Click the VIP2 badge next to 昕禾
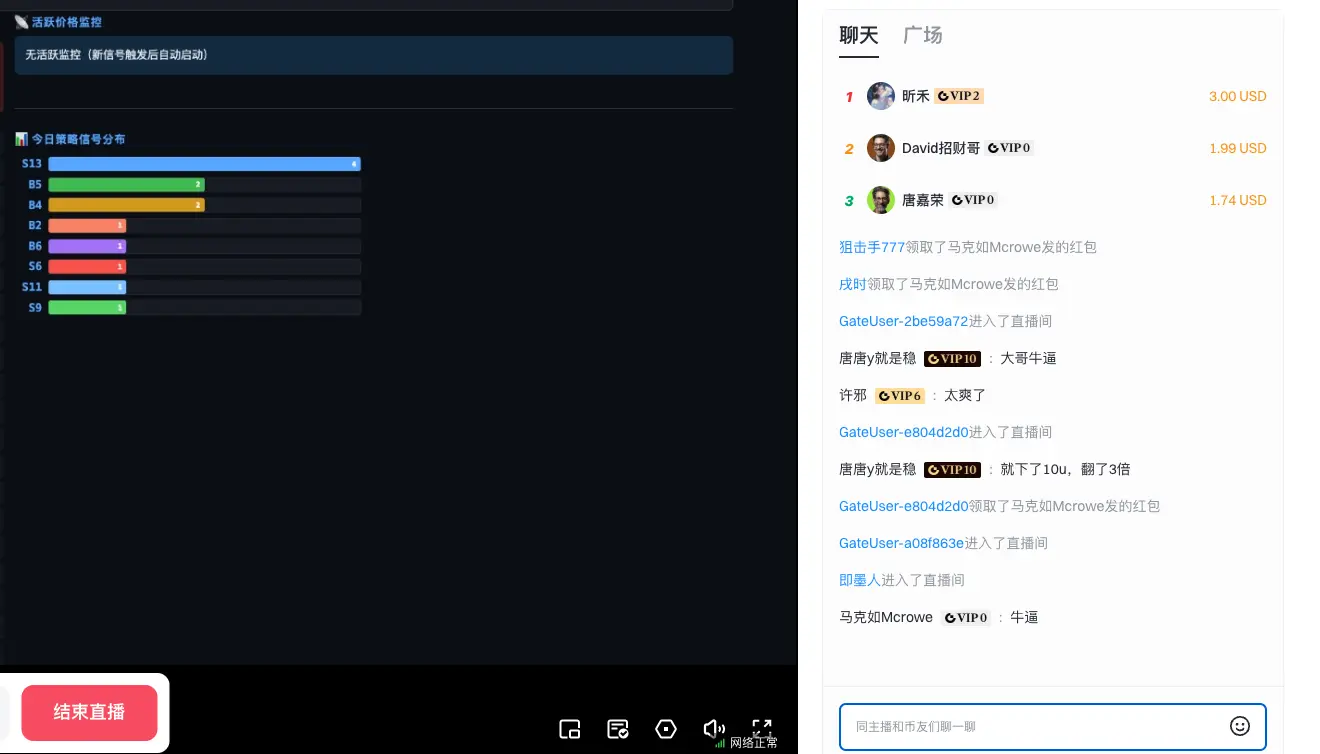The height and width of the screenshot is (754, 1320). tap(959, 96)
